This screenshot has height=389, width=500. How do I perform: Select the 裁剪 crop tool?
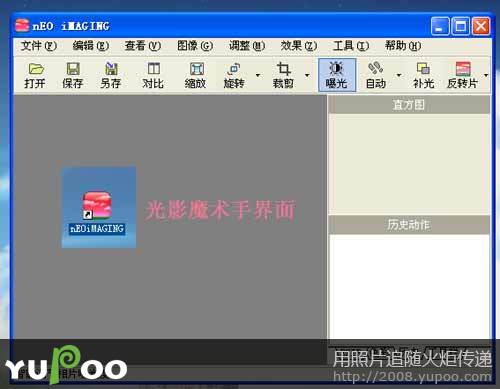(283, 75)
